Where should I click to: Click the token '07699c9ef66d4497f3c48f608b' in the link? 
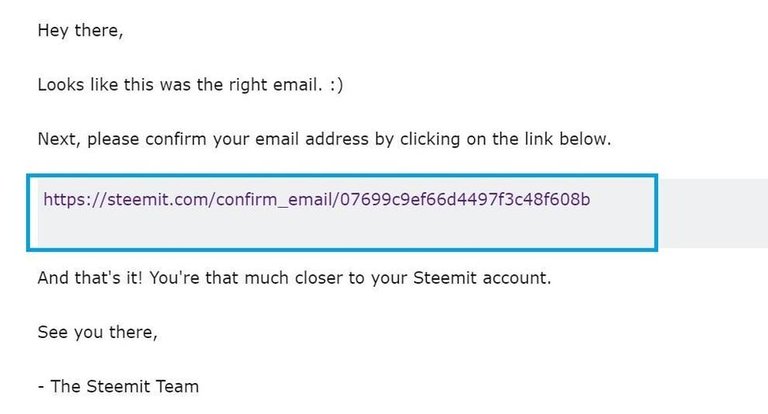(x=465, y=199)
